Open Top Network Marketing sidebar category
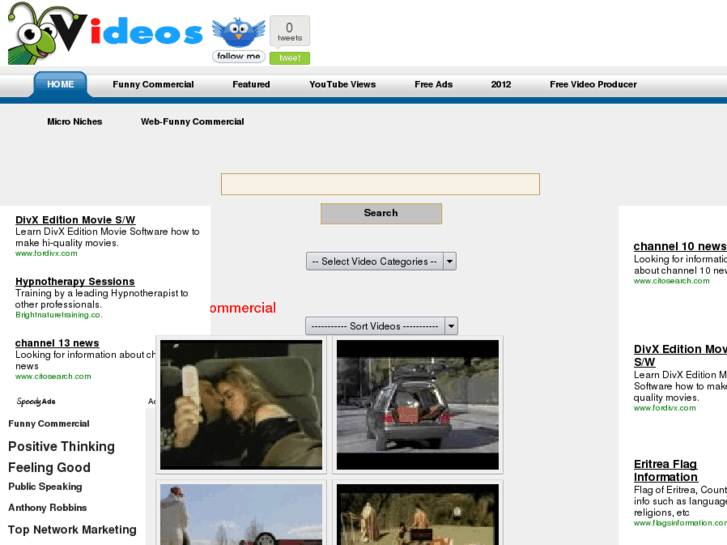The image size is (727, 545). click(x=72, y=530)
